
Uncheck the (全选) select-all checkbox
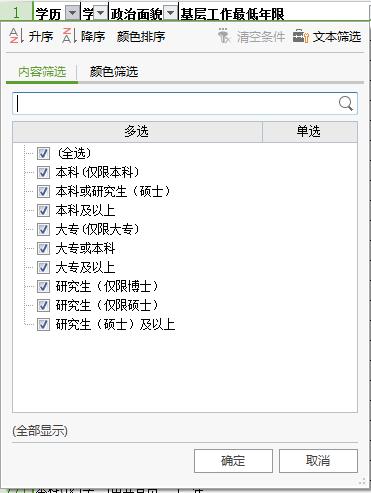tap(43, 153)
